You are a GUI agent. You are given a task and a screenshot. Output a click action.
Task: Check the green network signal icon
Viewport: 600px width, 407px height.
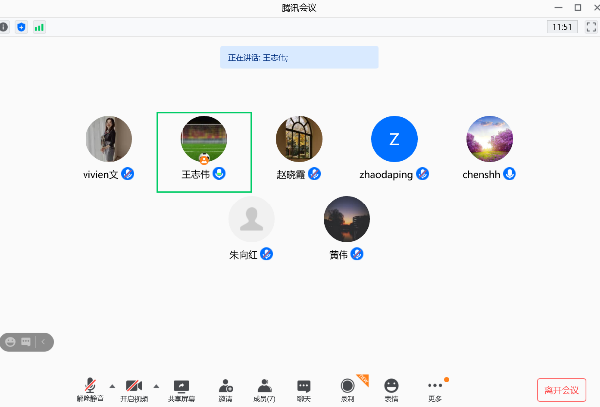coord(39,27)
